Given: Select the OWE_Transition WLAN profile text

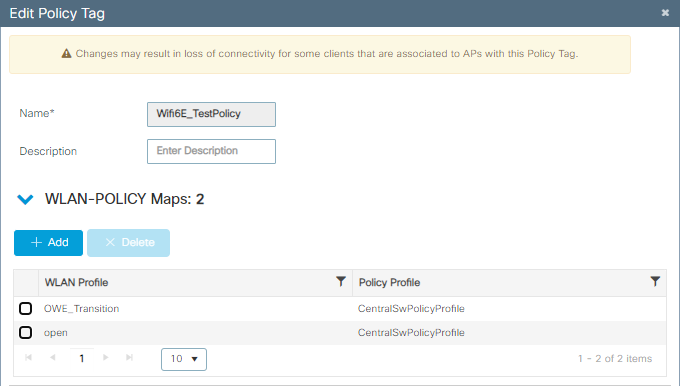Looking at the screenshot, I should click(x=82, y=308).
